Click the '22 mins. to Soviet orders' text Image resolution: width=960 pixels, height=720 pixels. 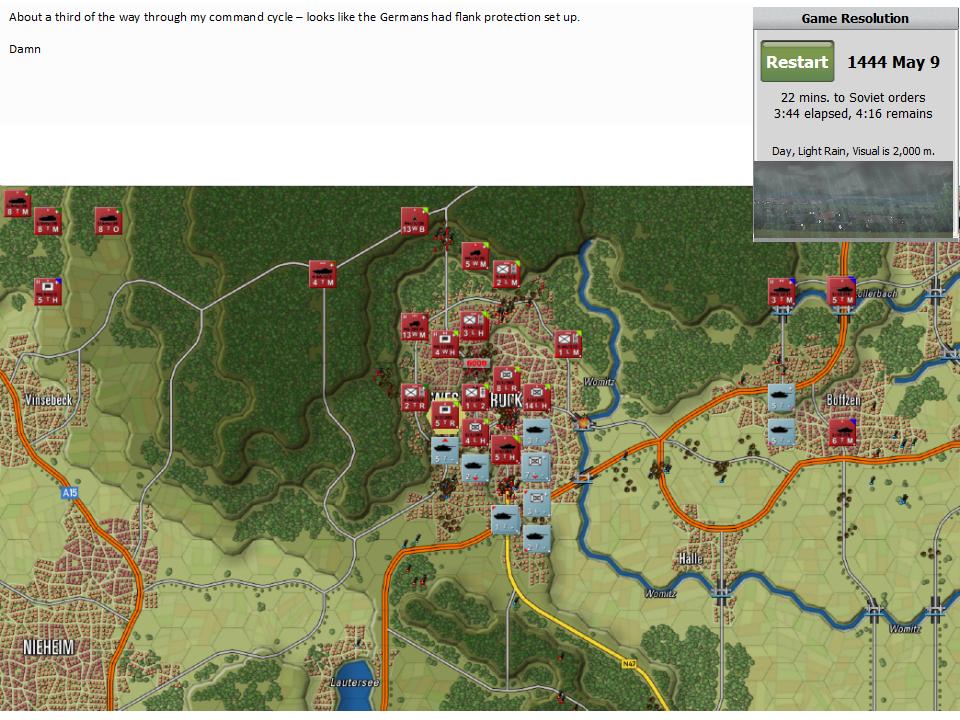pos(853,97)
